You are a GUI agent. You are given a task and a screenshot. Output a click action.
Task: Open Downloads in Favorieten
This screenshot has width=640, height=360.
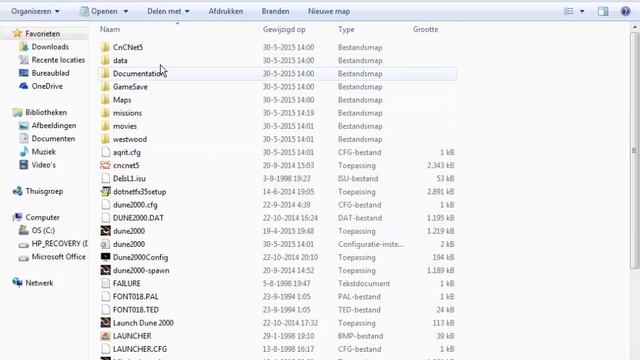click(x=50, y=47)
